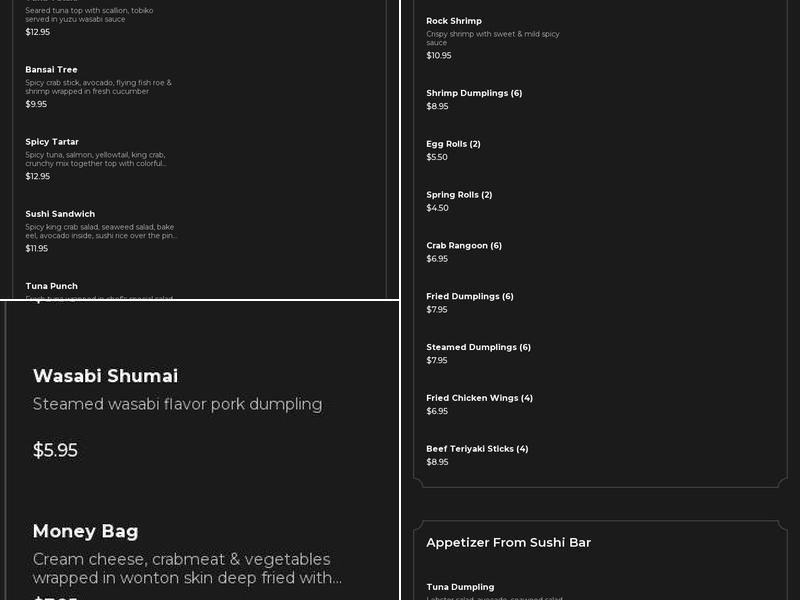Screen dimensions: 800x600
Task: Select Beef Teriyaki Sticks (4)
Action: pyautogui.click(x=477, y=449)
